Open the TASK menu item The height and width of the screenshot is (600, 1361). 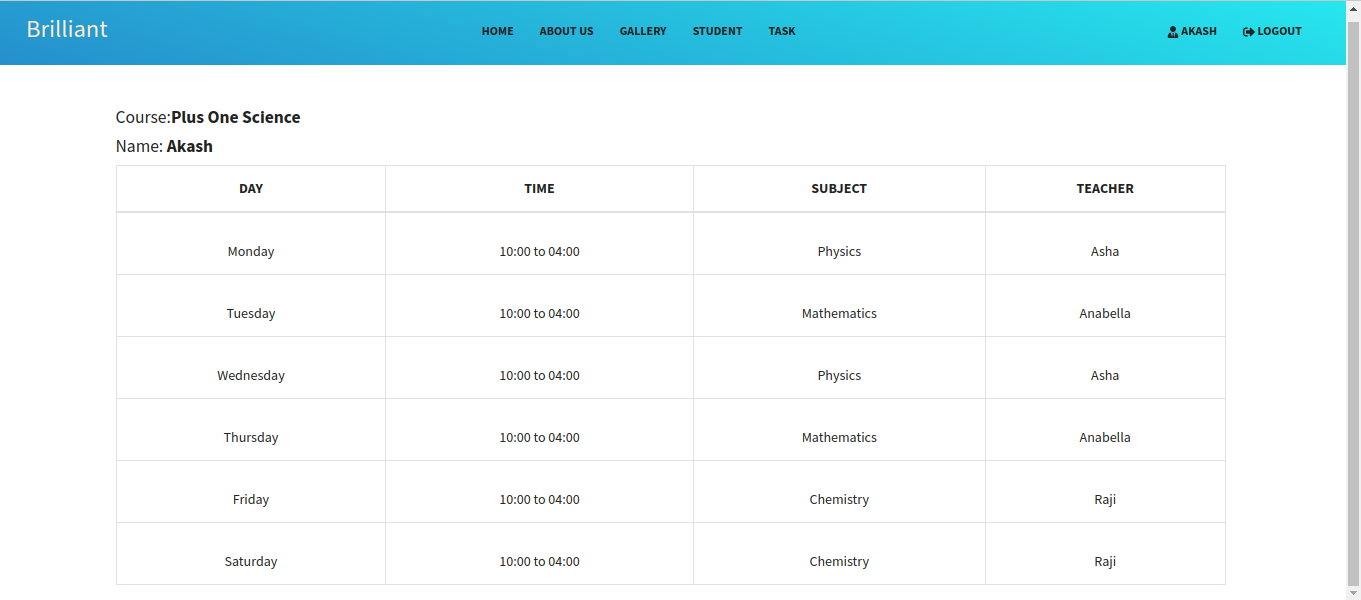(782, 31)
